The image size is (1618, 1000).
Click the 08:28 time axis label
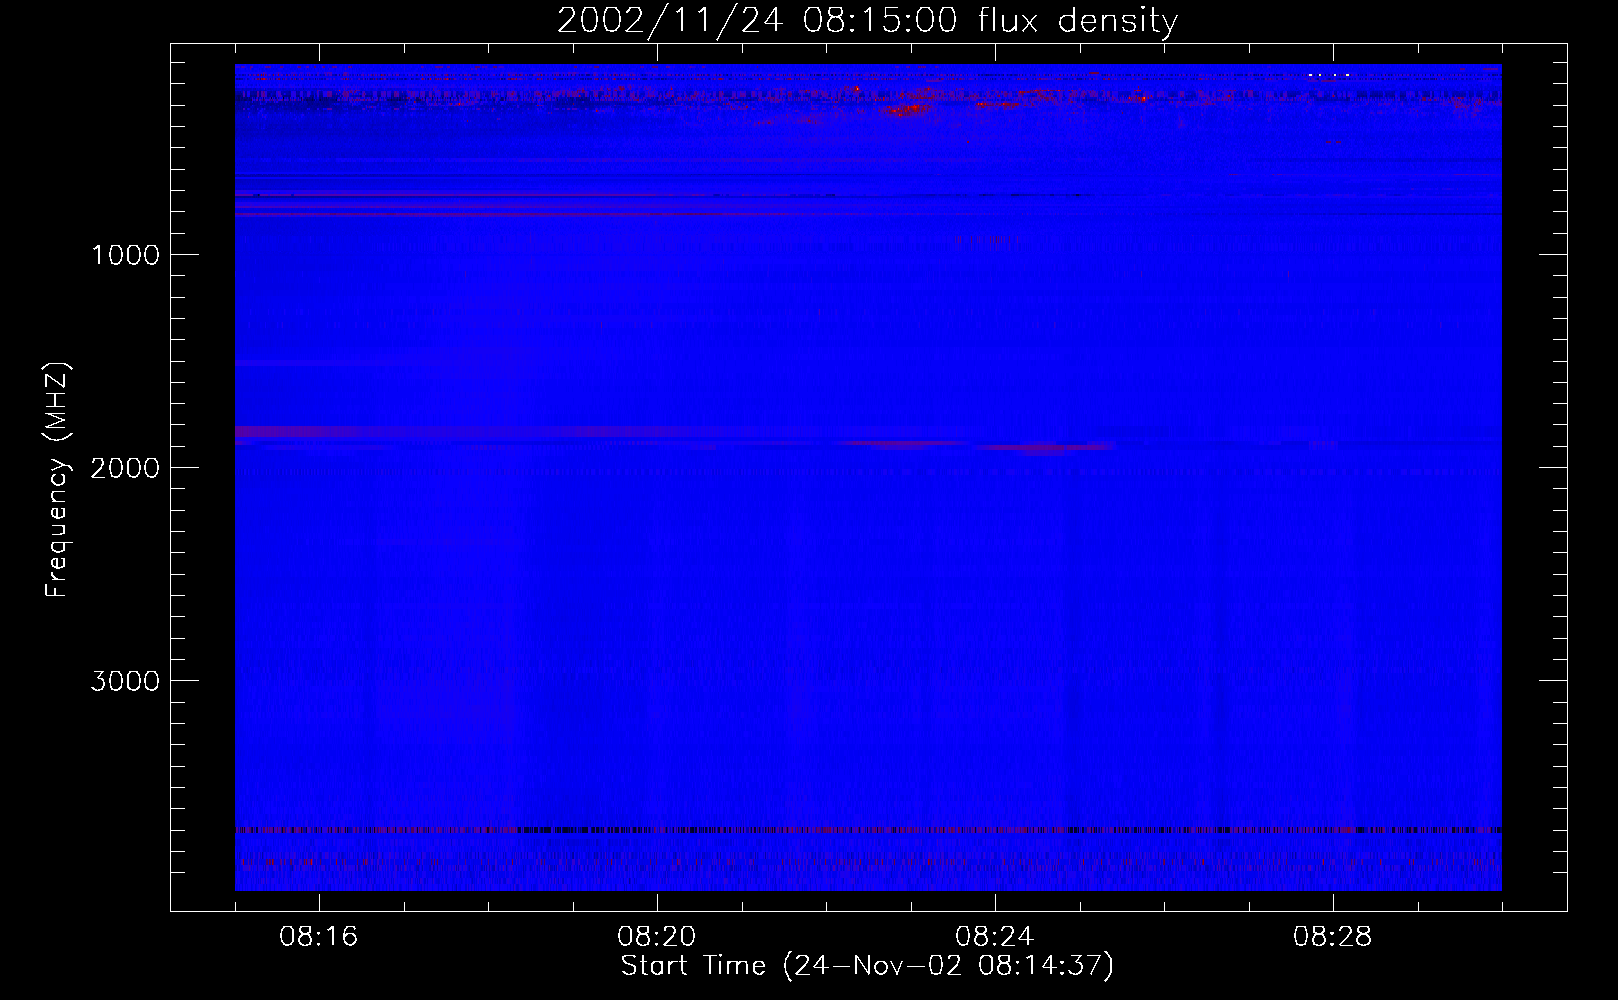coord(1333,937)
